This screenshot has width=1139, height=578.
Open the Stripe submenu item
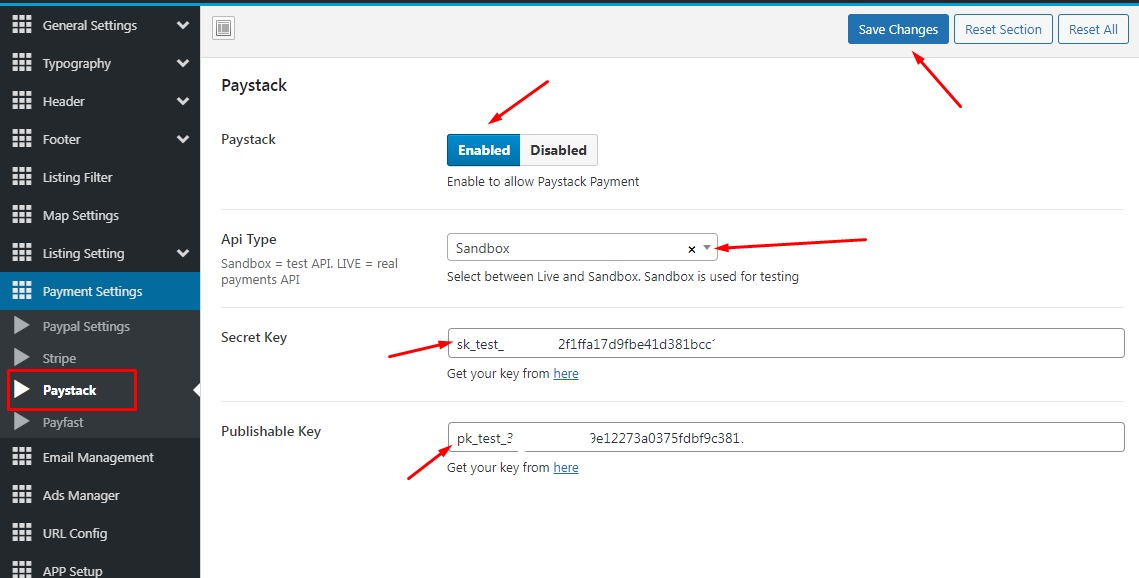(59, 358)
